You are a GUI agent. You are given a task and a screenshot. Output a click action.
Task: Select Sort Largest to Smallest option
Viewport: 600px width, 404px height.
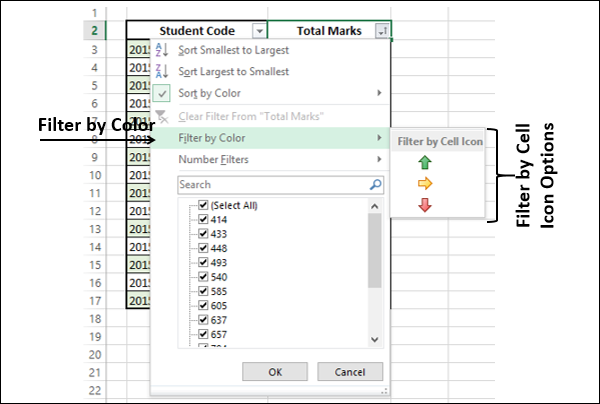tap(233, 71)
